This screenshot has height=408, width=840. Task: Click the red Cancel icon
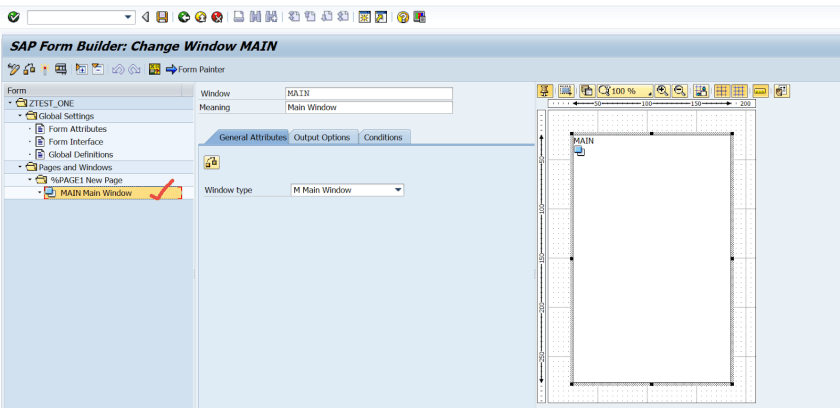pos(216,17)
